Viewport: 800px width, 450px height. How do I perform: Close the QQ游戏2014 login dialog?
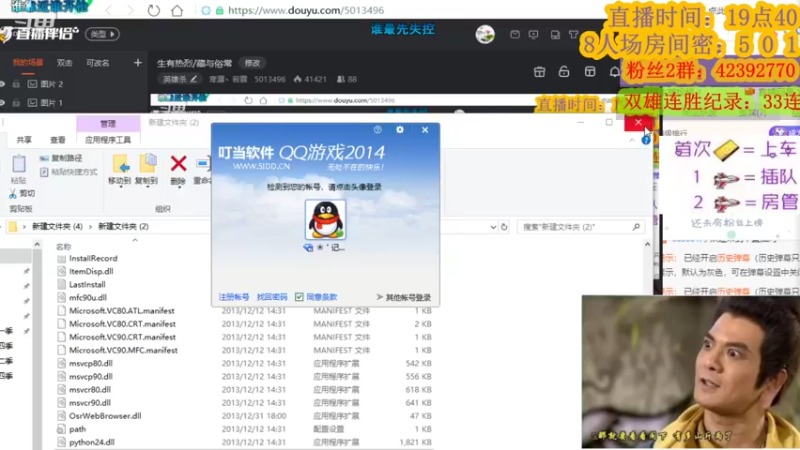pyautogui.click(x=425, y=130)
